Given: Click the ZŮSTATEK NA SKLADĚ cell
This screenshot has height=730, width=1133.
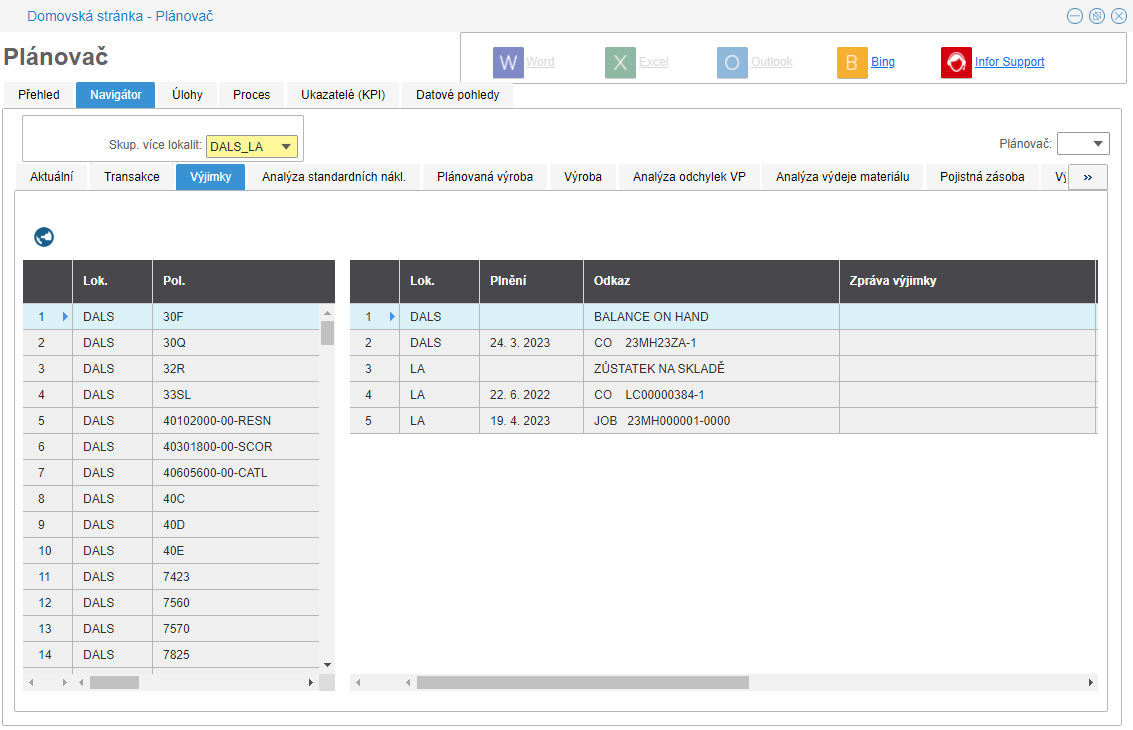Looking at the screenshot, I should 711,369.
